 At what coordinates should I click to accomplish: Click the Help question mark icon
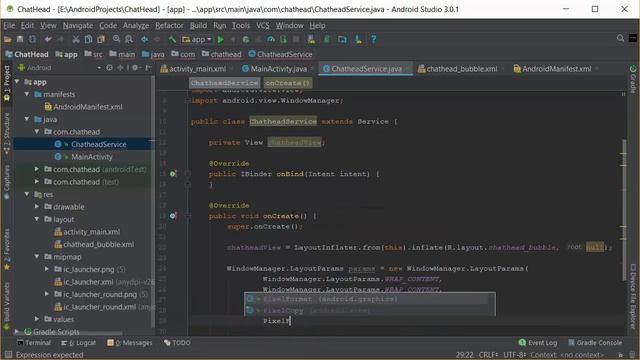(x=373, y=40)
